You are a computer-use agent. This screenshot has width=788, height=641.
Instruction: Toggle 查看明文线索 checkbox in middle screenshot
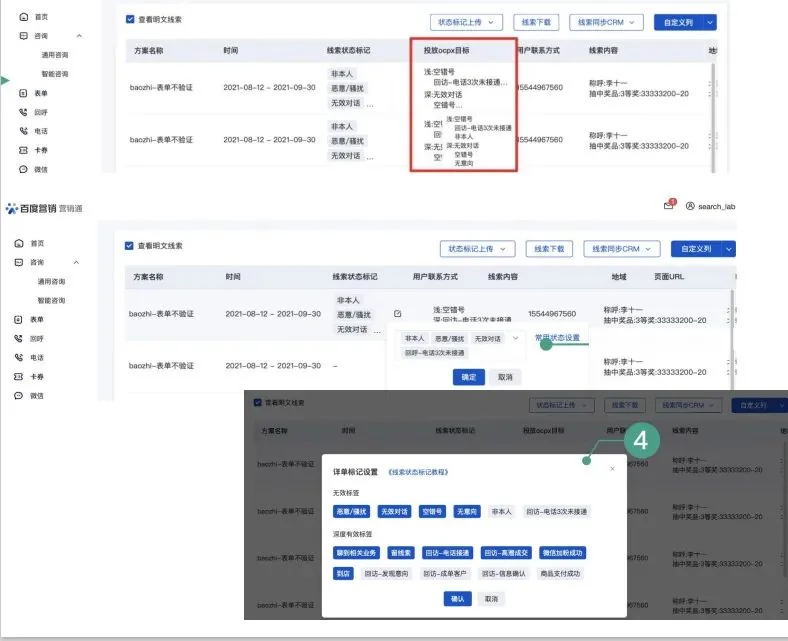coord(129,245)
